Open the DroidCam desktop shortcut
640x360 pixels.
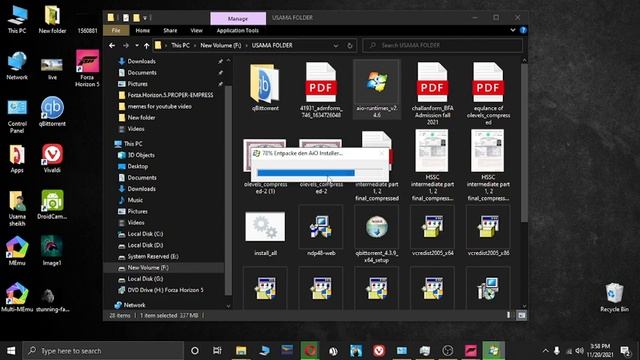coord(52,205)
